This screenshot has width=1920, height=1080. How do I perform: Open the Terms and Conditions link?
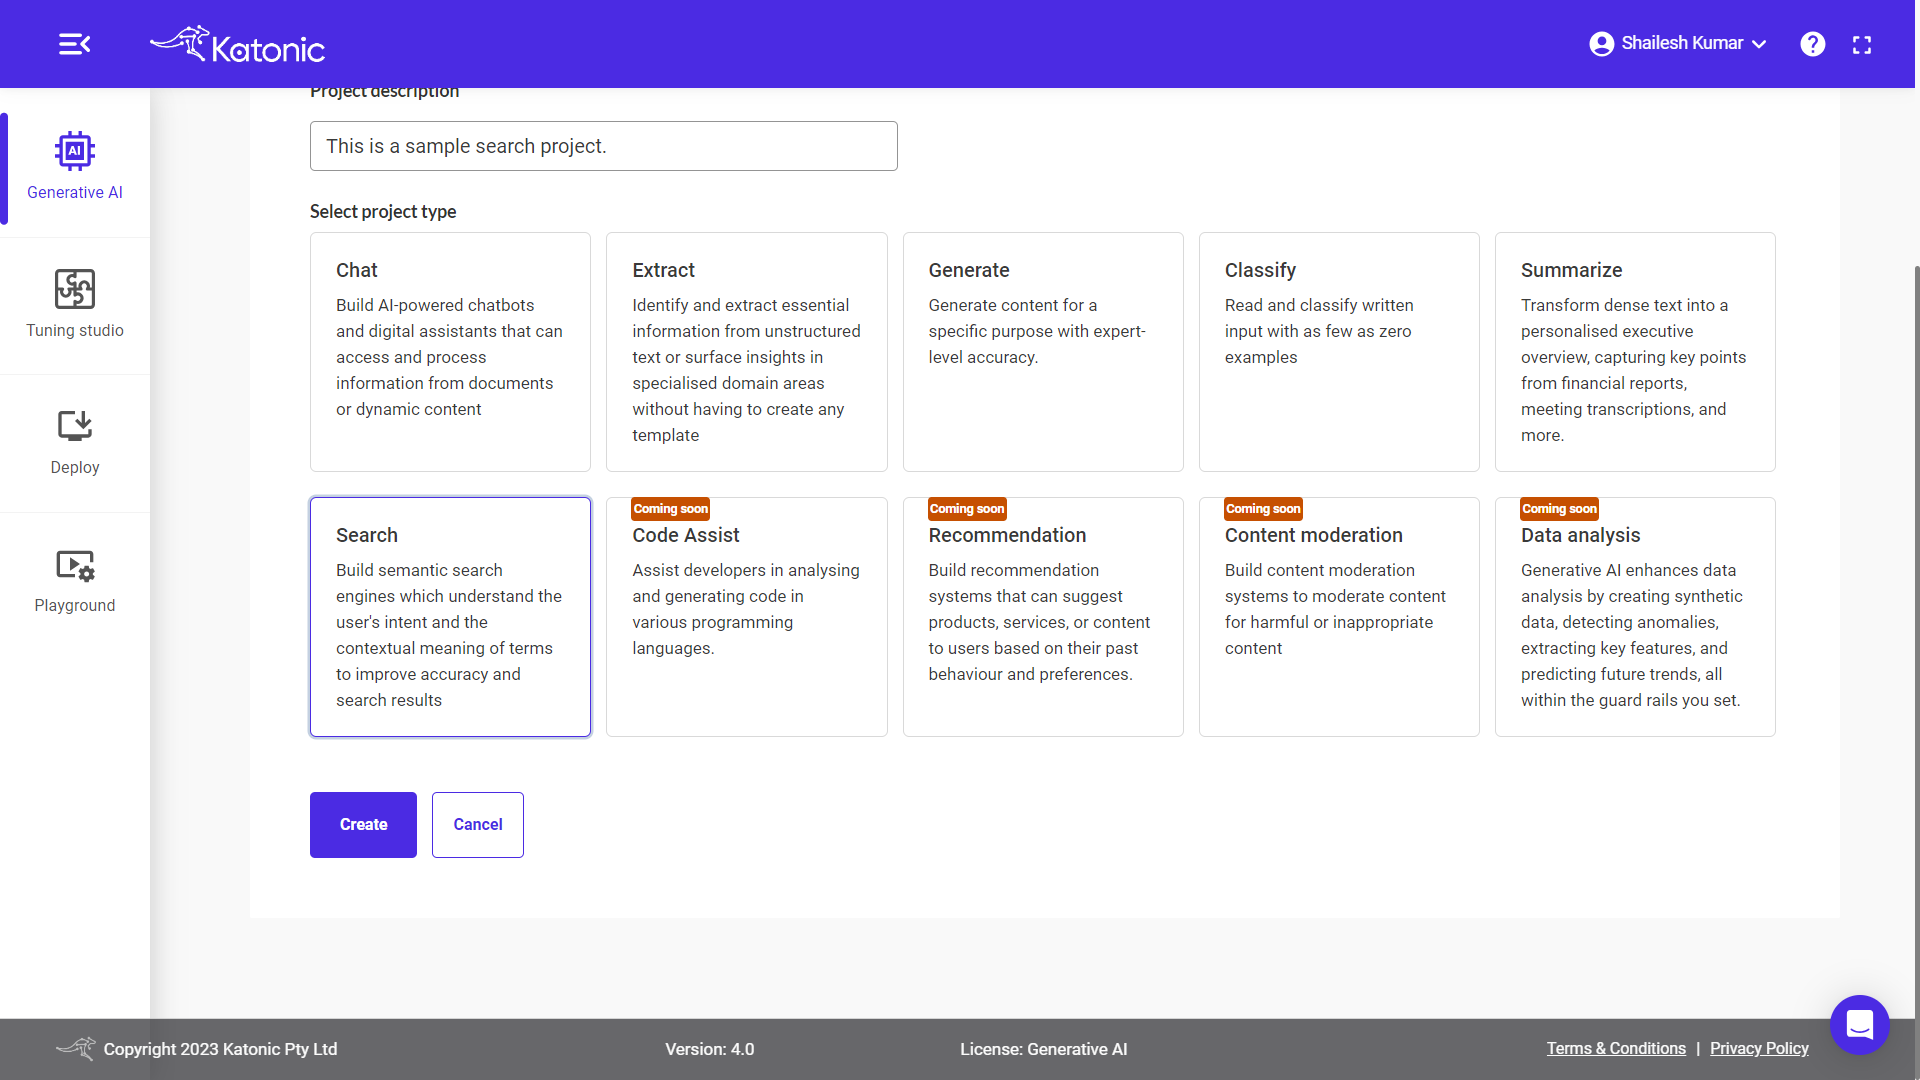[1615, 1048]
